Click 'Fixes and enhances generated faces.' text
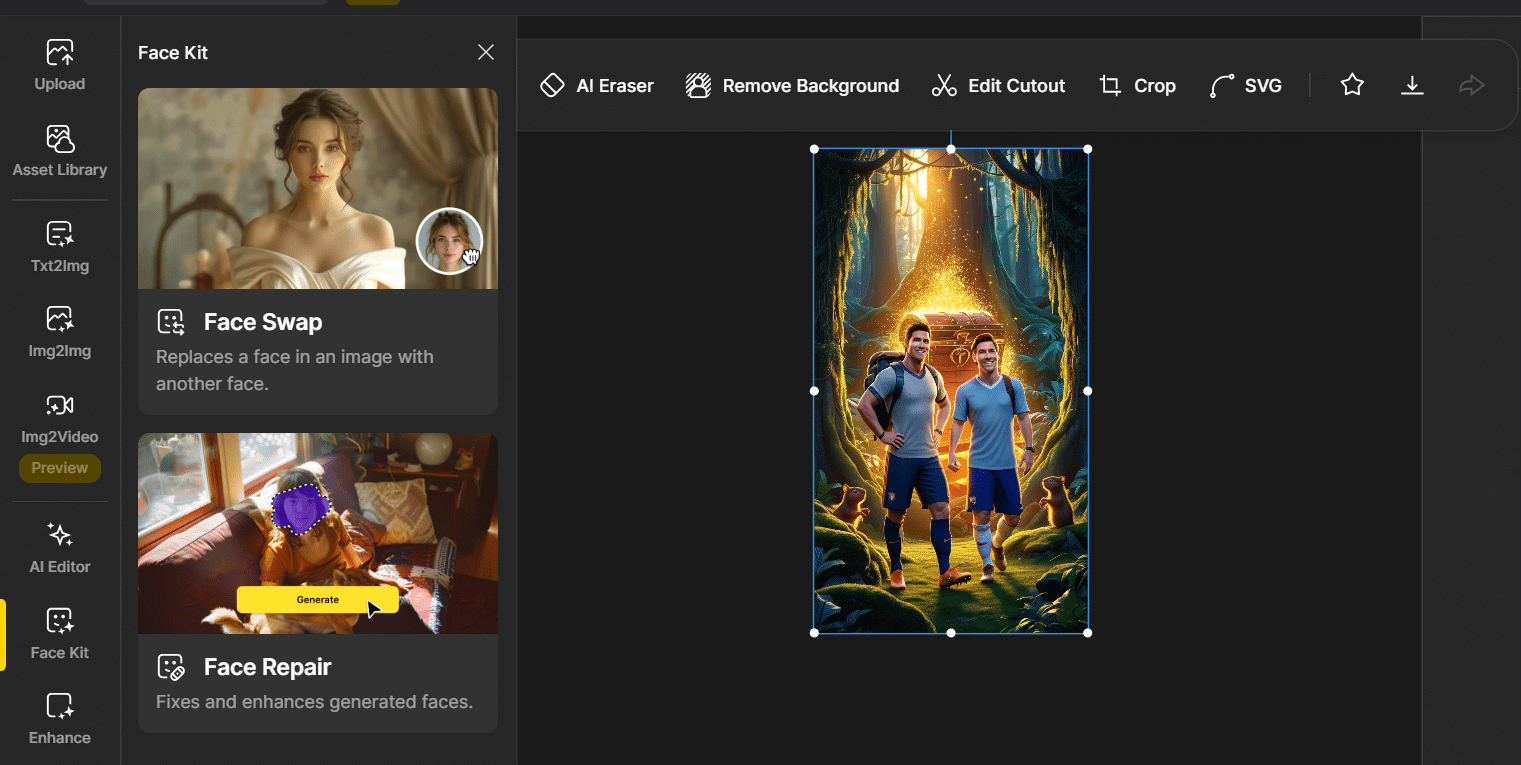Image resolution: width=1521 pixels, height=765 pixels. [x=314, y=702]
